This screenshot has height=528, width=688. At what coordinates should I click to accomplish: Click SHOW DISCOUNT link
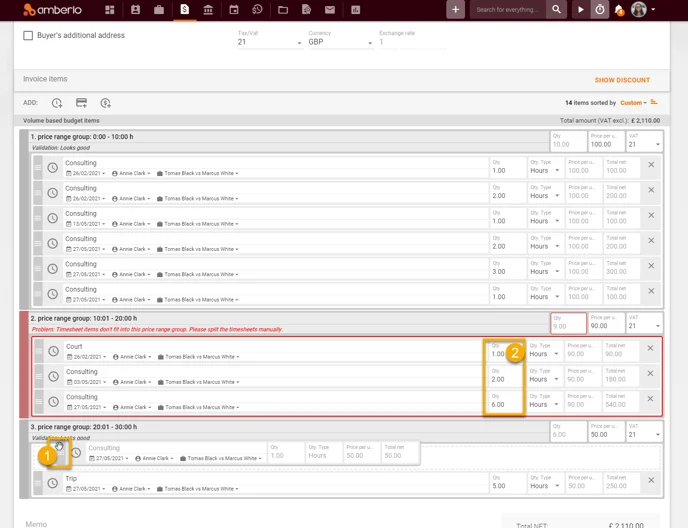(x=622, y=80)
